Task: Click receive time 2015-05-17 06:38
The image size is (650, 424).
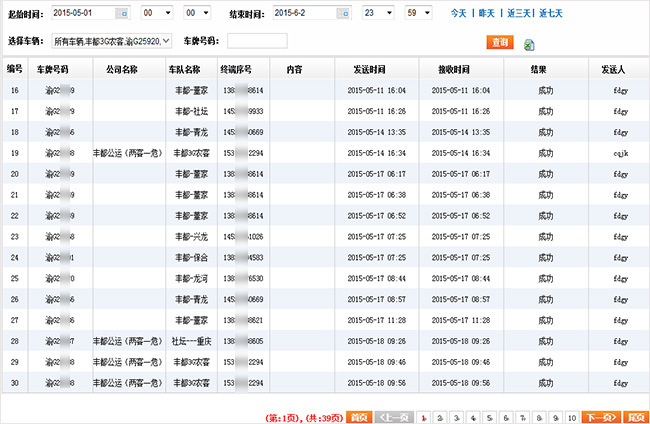Action: click(x=461, y=195)
